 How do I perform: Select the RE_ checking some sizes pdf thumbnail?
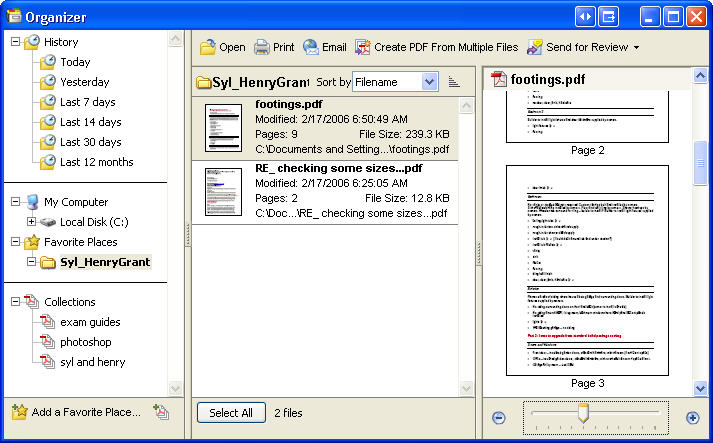point(224,192)
